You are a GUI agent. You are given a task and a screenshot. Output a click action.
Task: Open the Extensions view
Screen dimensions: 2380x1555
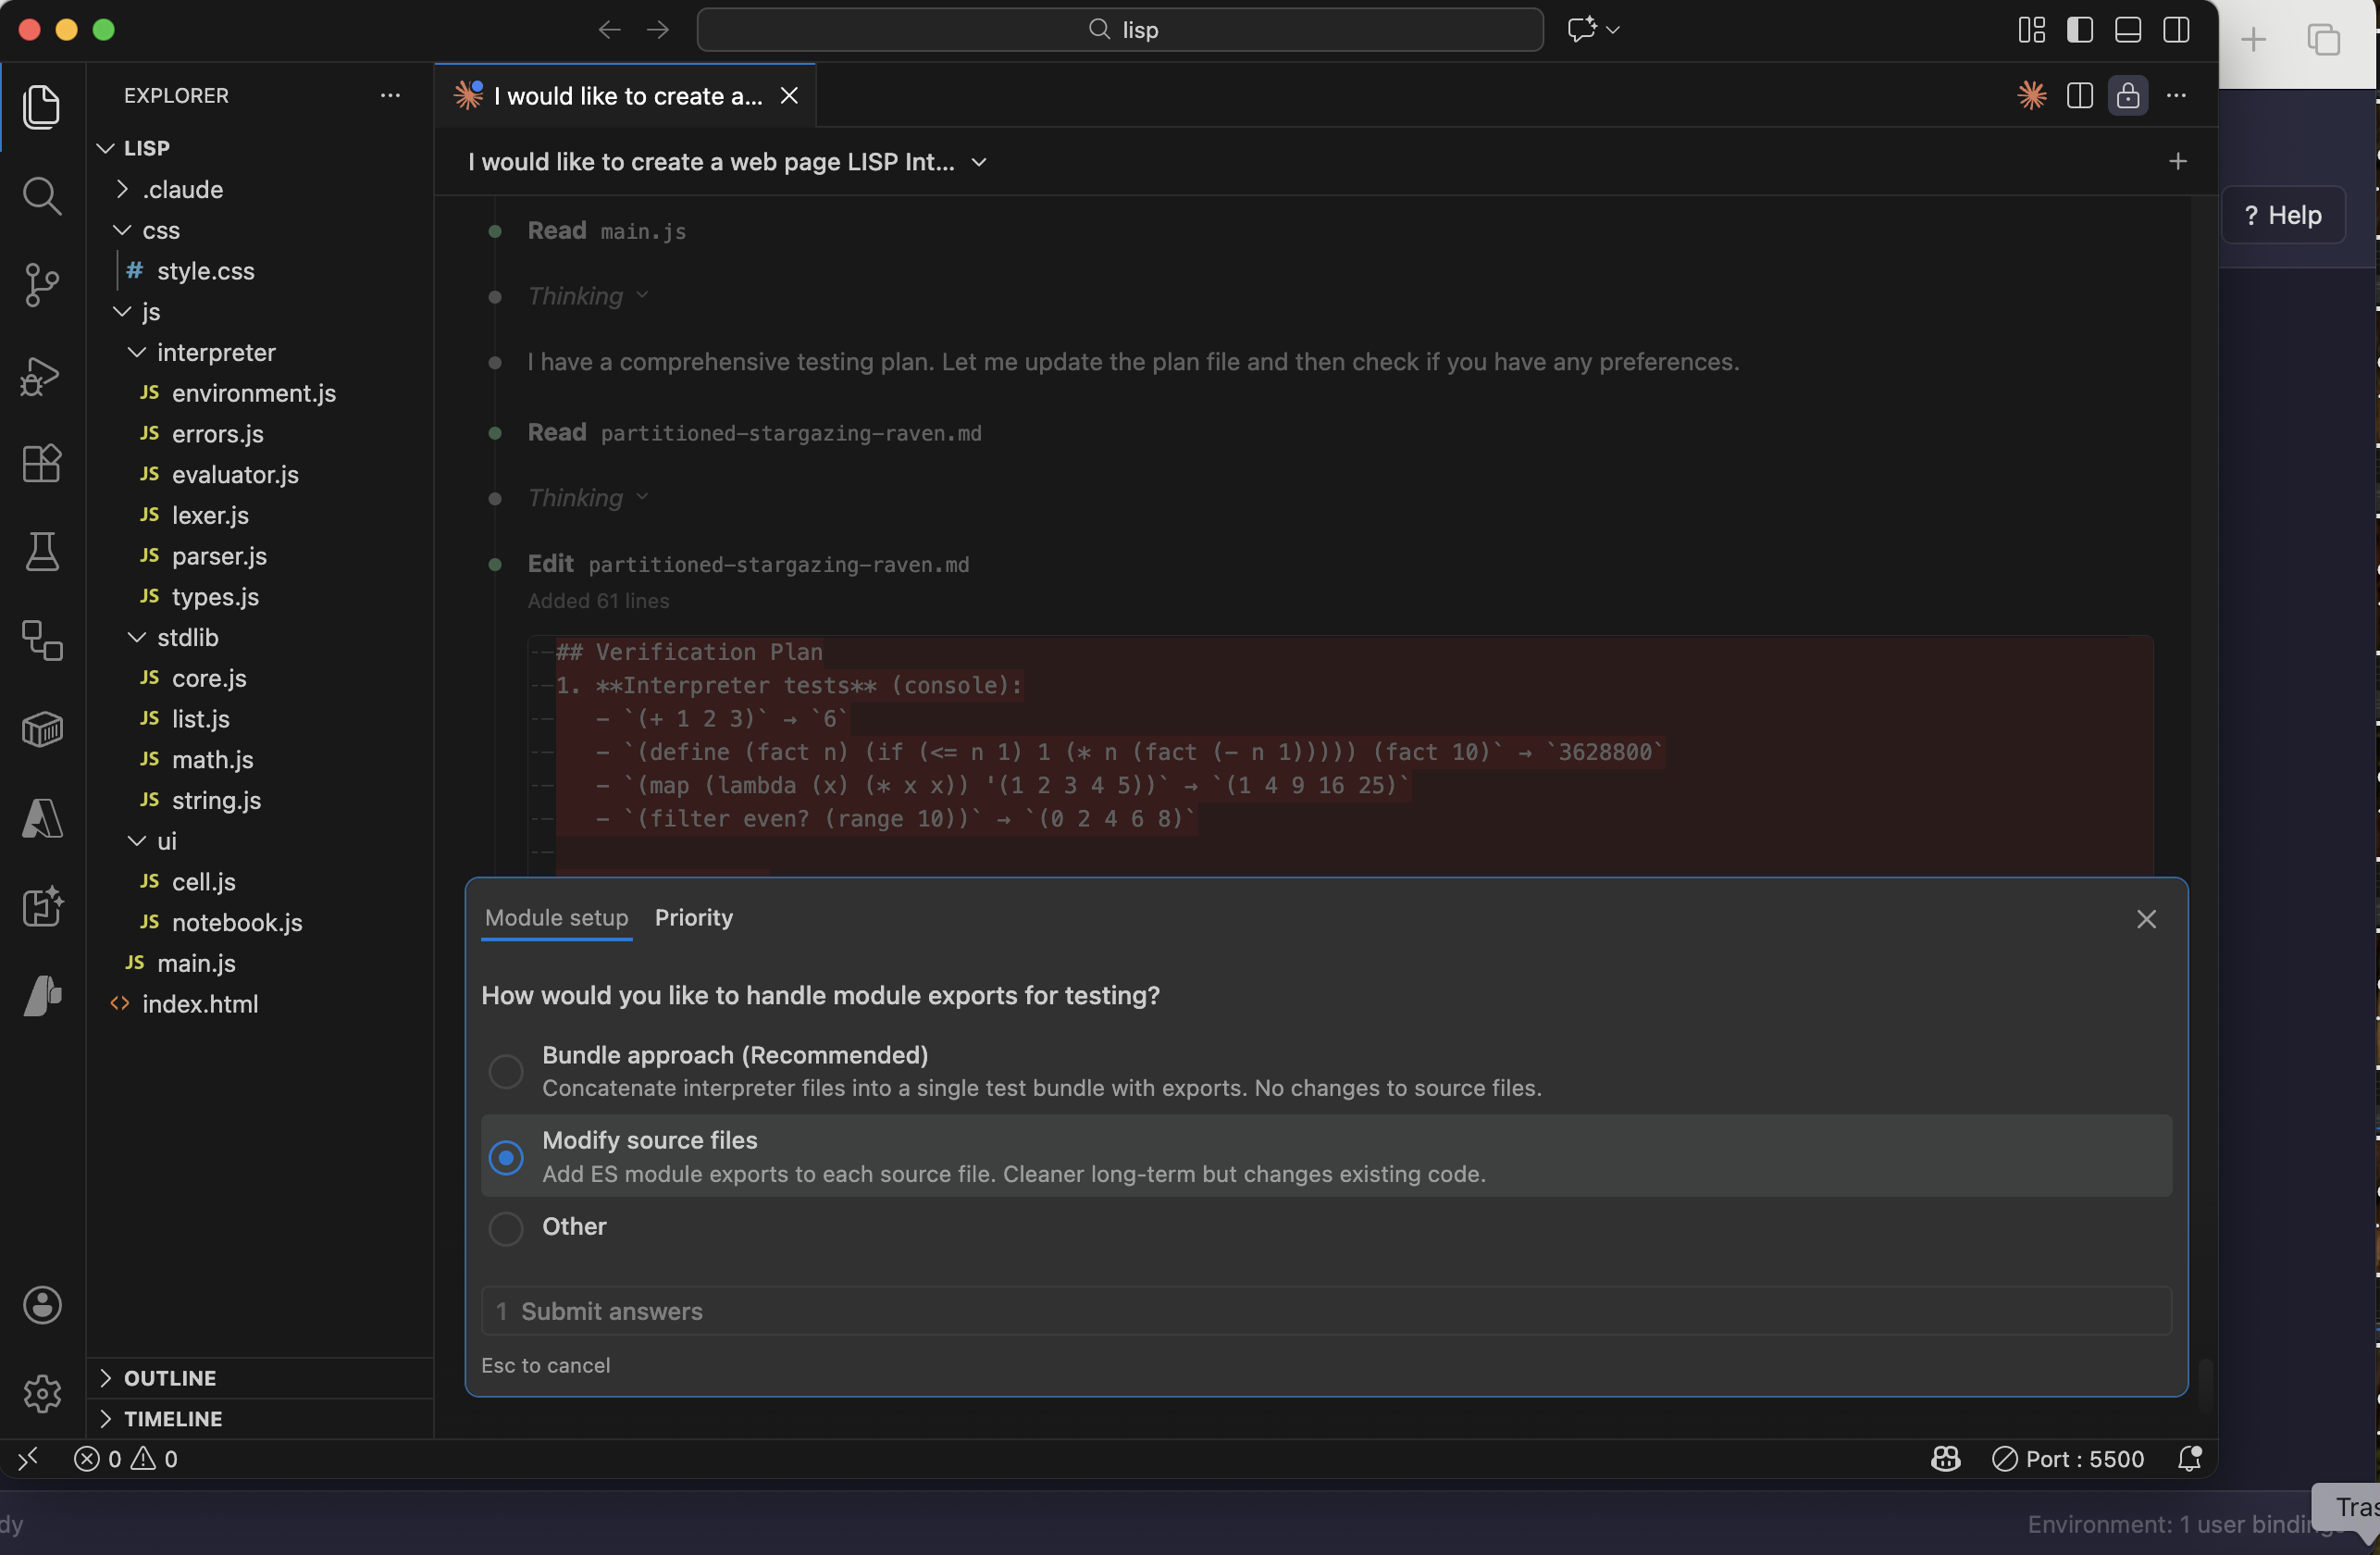coord(42,463)
